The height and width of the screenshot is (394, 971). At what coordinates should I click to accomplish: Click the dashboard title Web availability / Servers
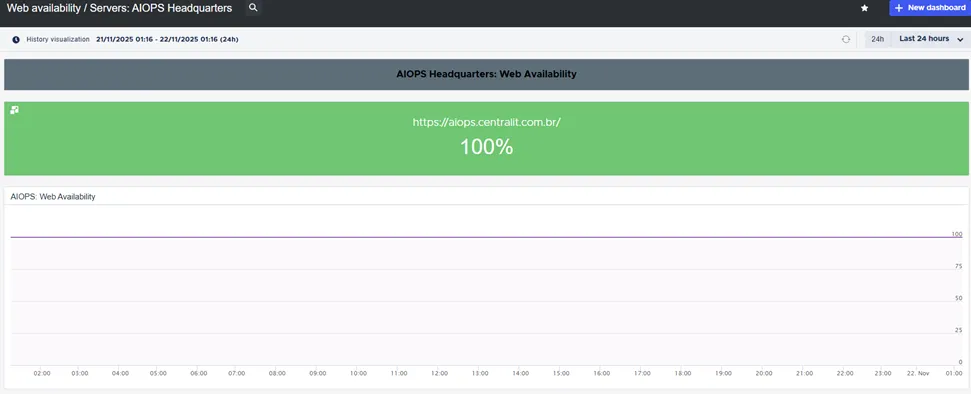[x=119, y=8]
